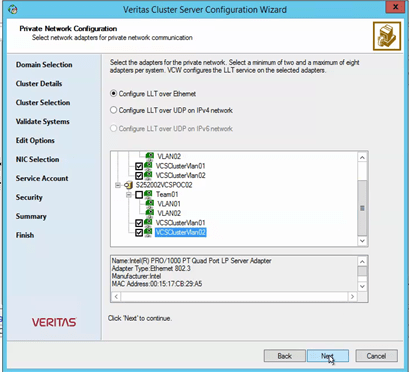Open the Edit Options step
This screenshot has width=409, height=372.
coord(35,141)
